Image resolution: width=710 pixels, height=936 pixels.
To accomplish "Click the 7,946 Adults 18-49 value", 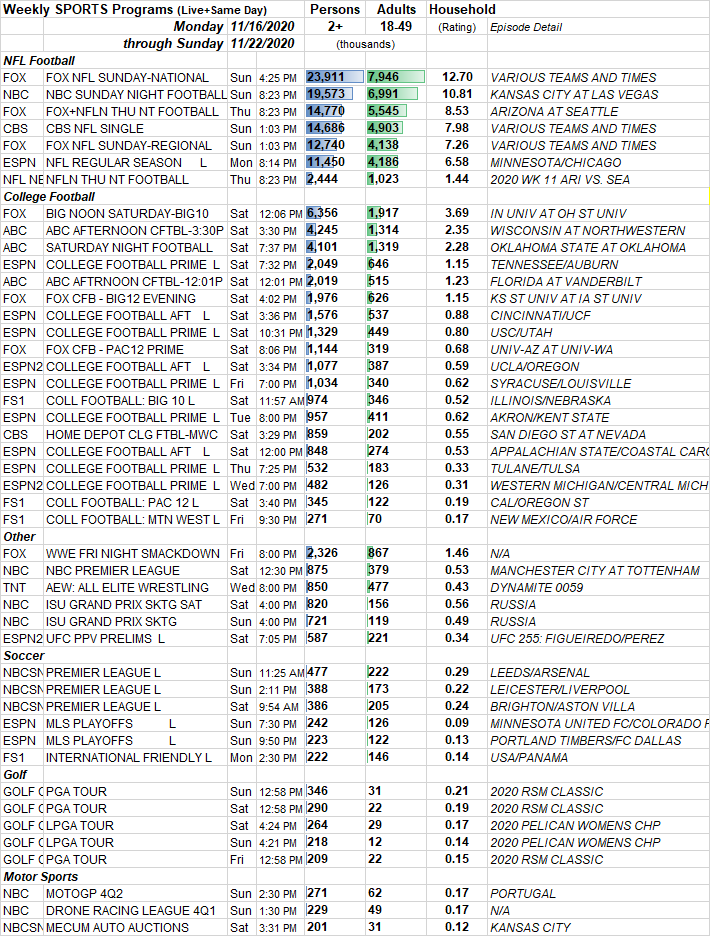I will coord(396,77).
